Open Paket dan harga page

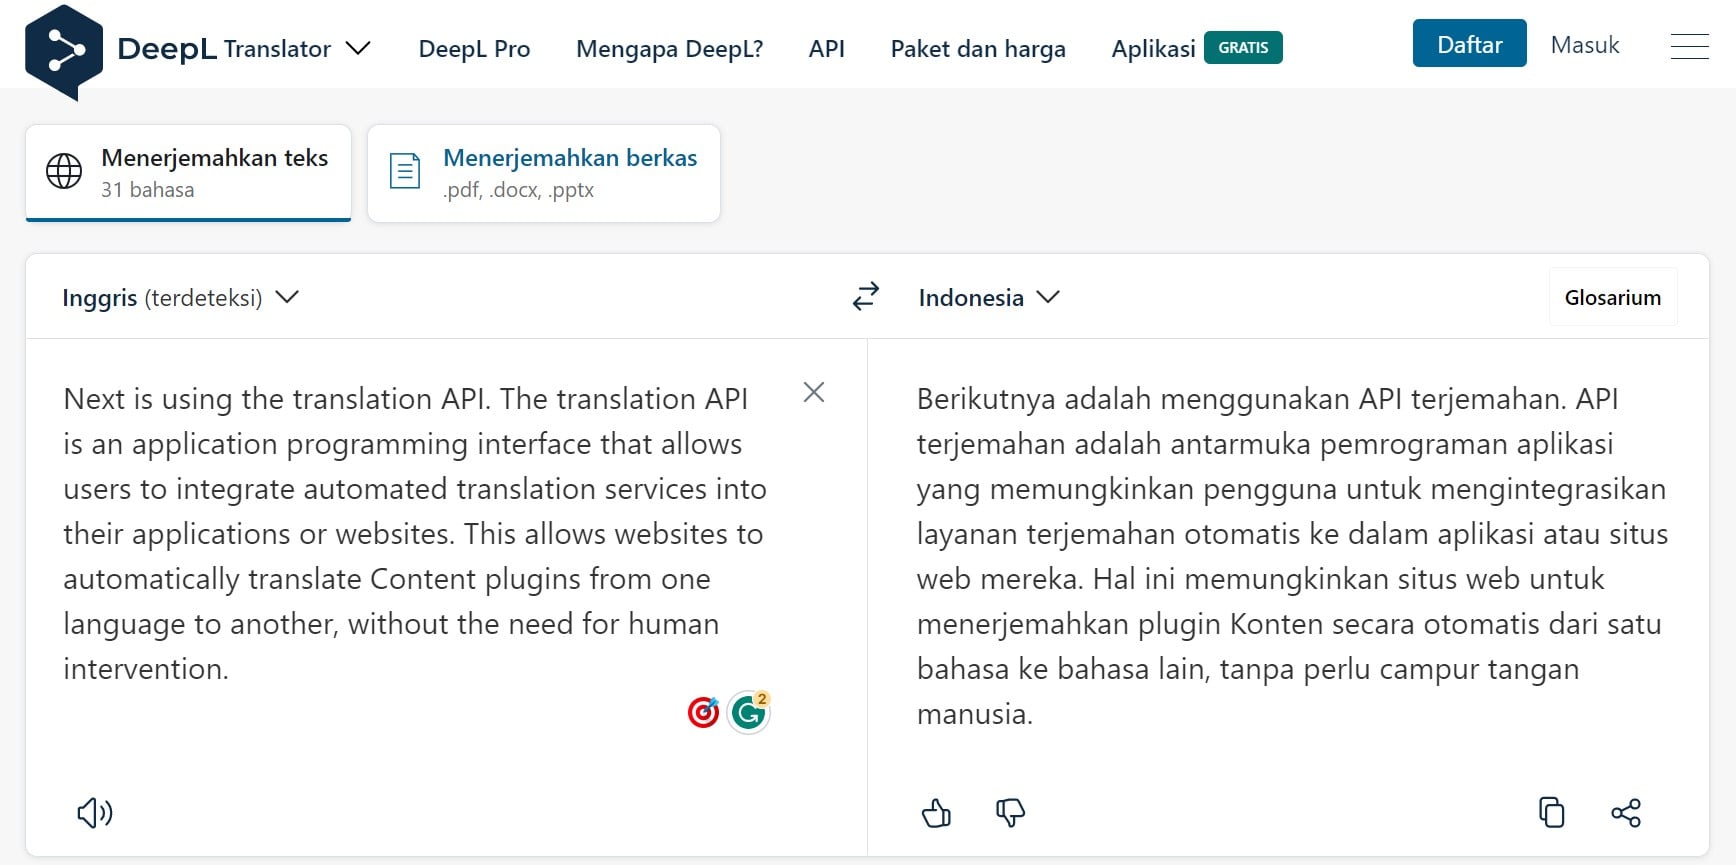978,49
